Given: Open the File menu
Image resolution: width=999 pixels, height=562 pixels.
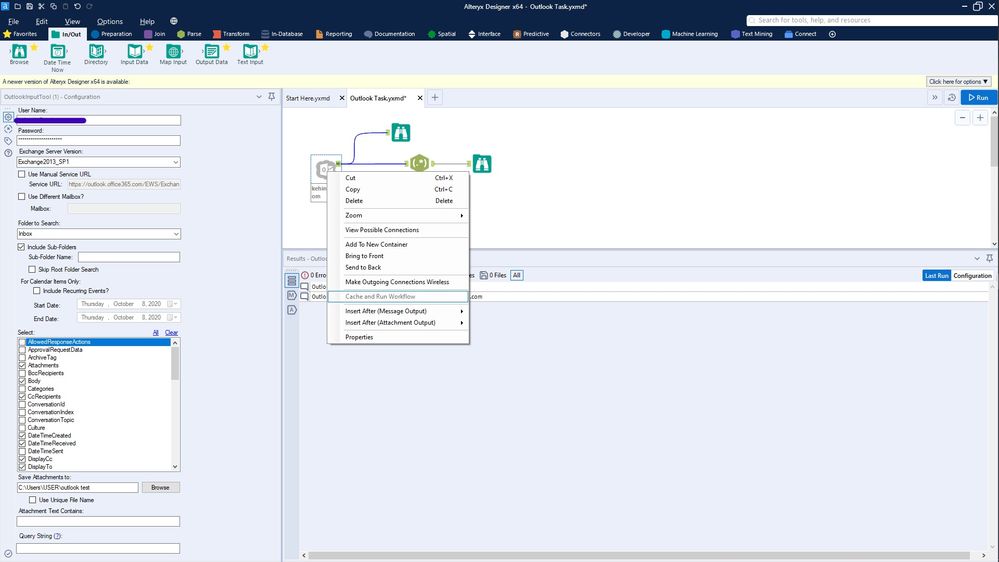Looking at the screenshot, I should tap(13, 21).
